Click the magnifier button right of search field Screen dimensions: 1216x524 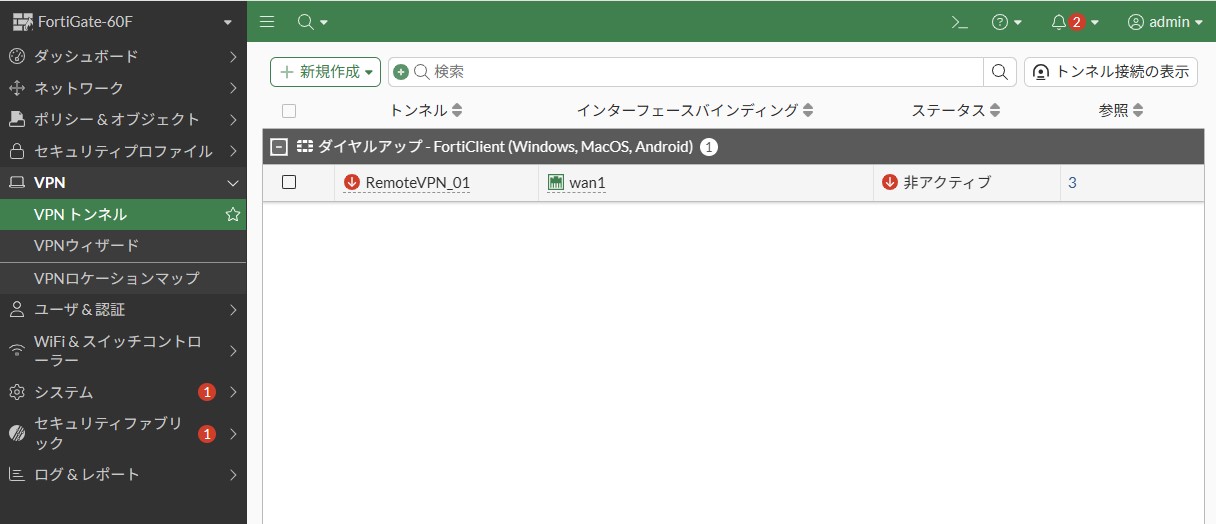pos(1000,72)
